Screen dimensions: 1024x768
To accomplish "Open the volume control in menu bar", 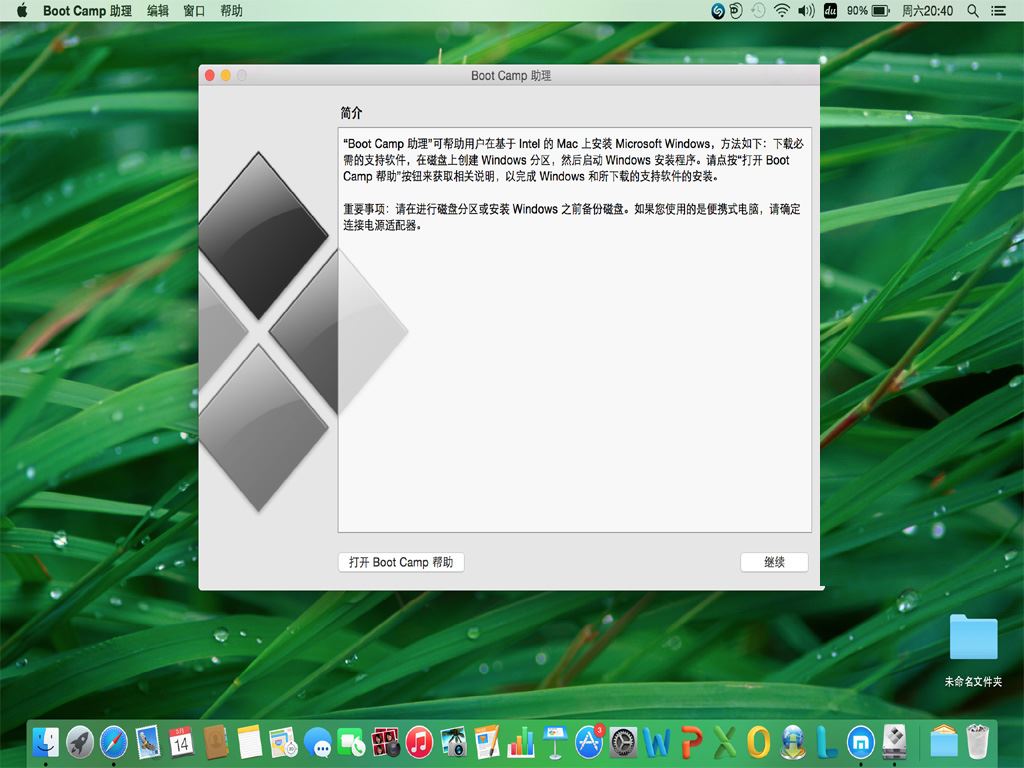I will pyautogui.click(x=807, y=10).
